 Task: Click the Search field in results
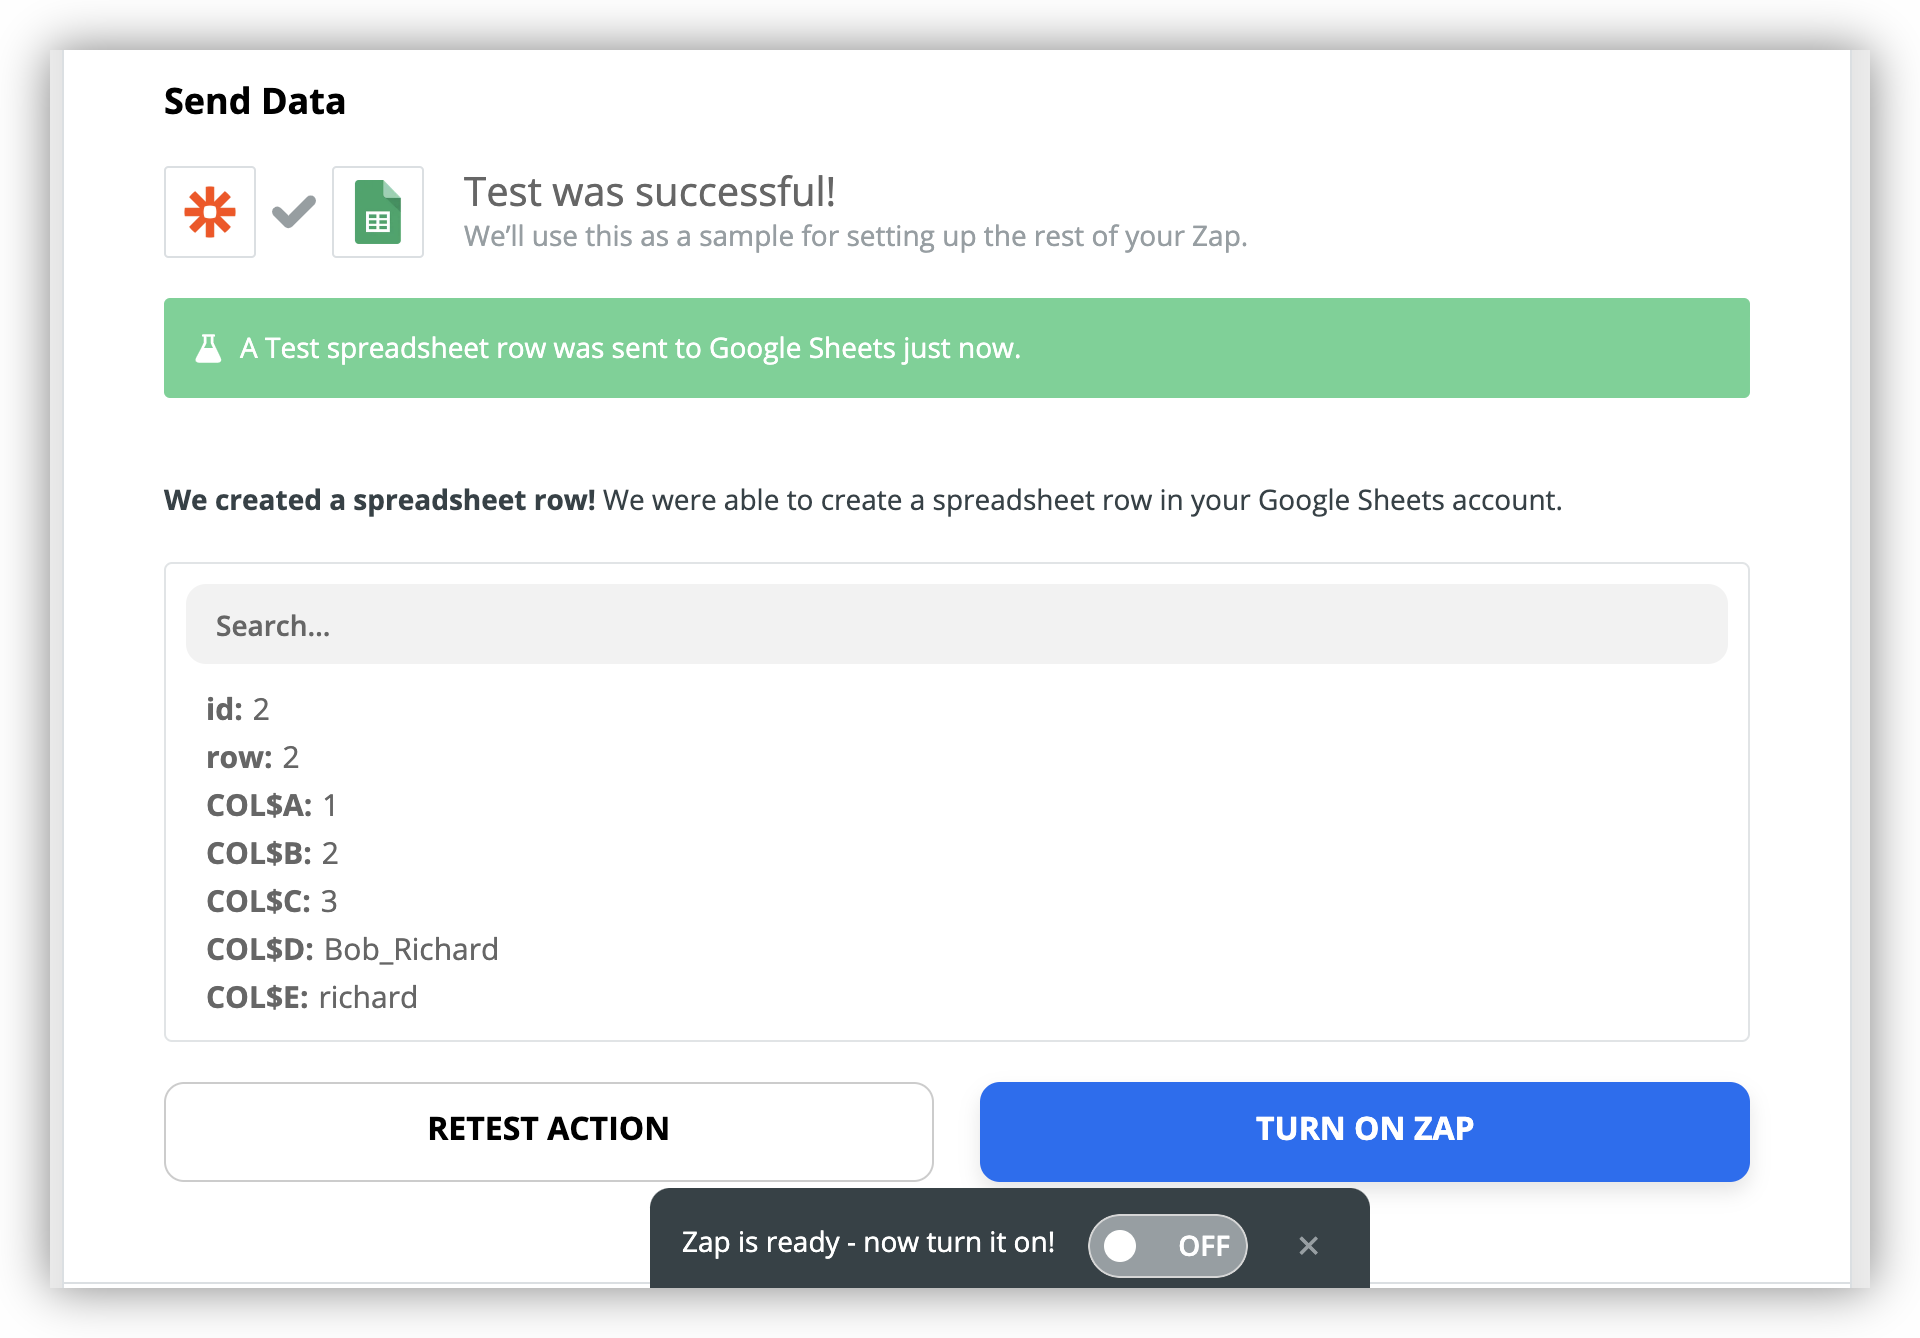click(x=956, y=625)
